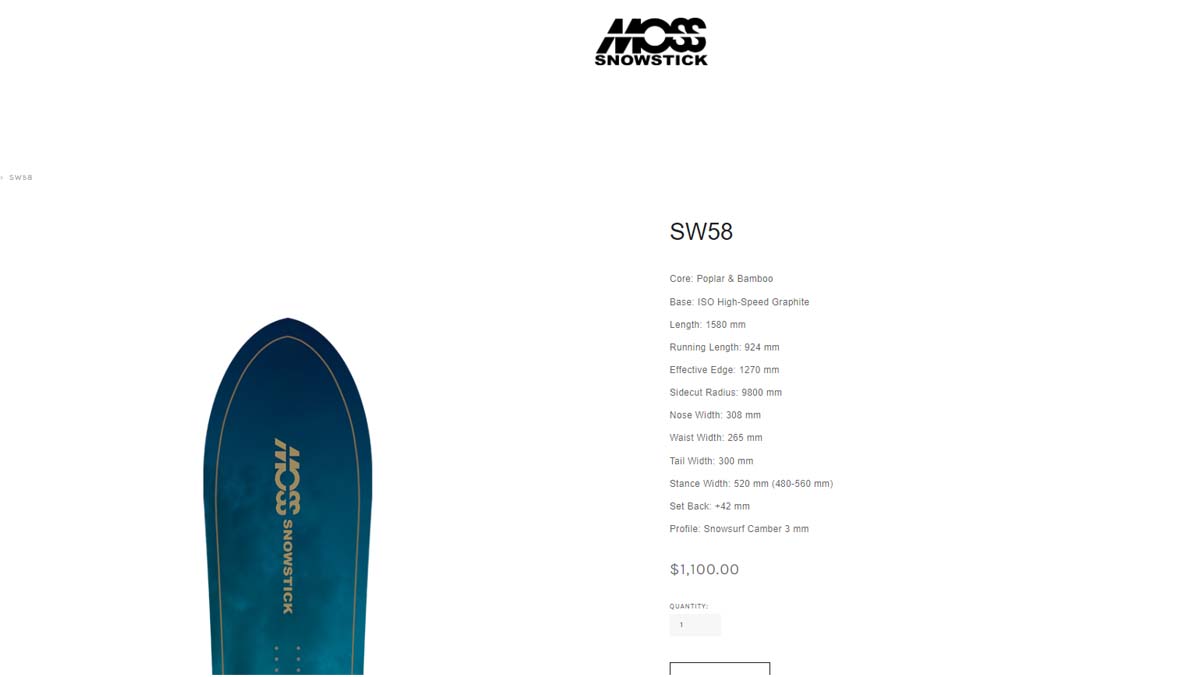
Task: Click the vertical SNOWSTICK text on board
Action: (288, 566)
